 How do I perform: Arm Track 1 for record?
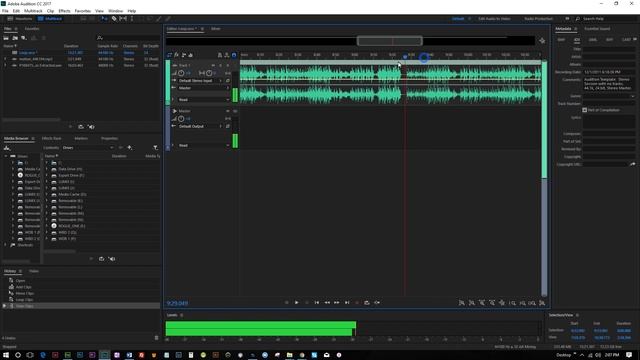pos(228,65)
